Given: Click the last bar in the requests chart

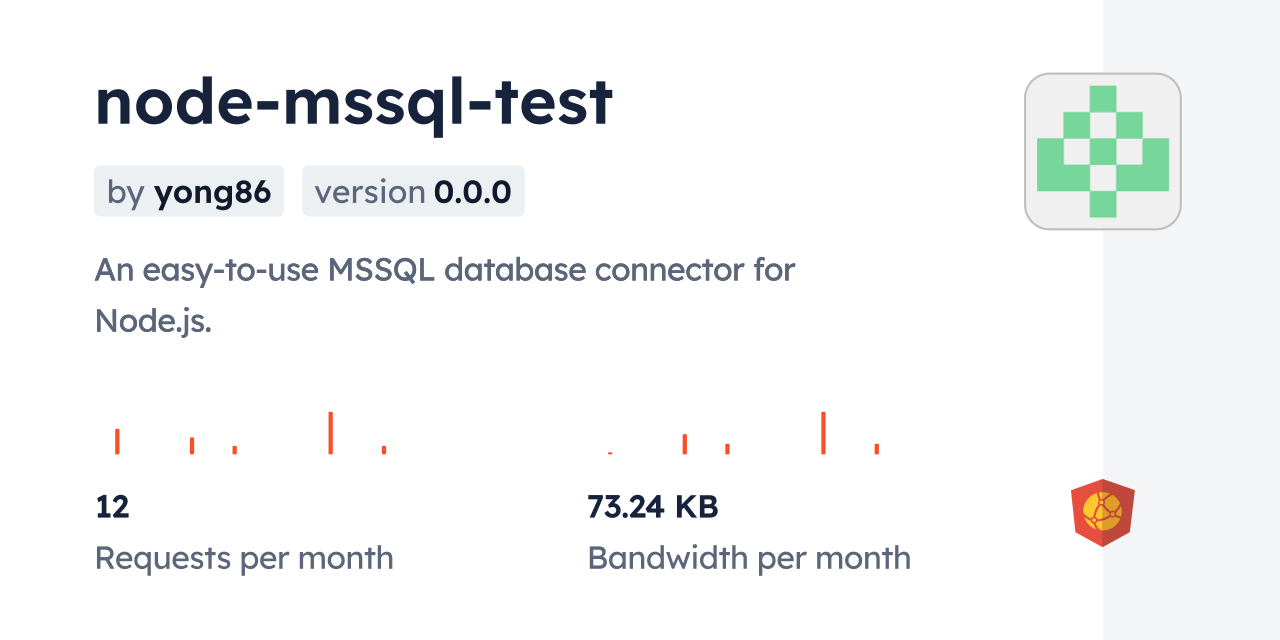Looking at the screenshot, I should point(384,449).
